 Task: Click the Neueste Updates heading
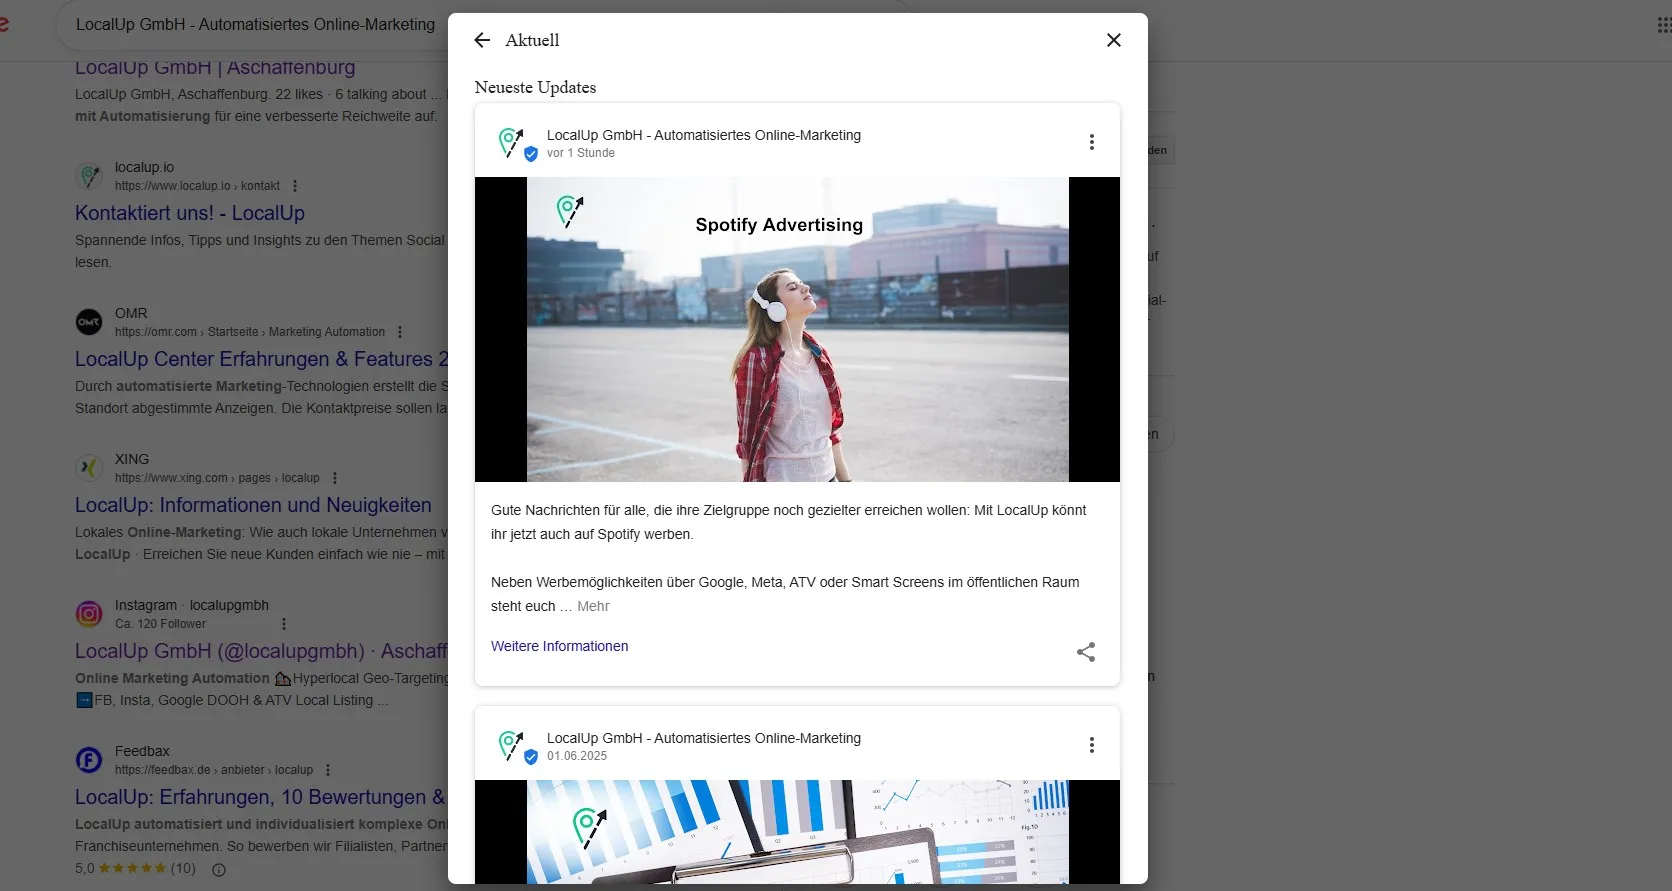[535, 87]
